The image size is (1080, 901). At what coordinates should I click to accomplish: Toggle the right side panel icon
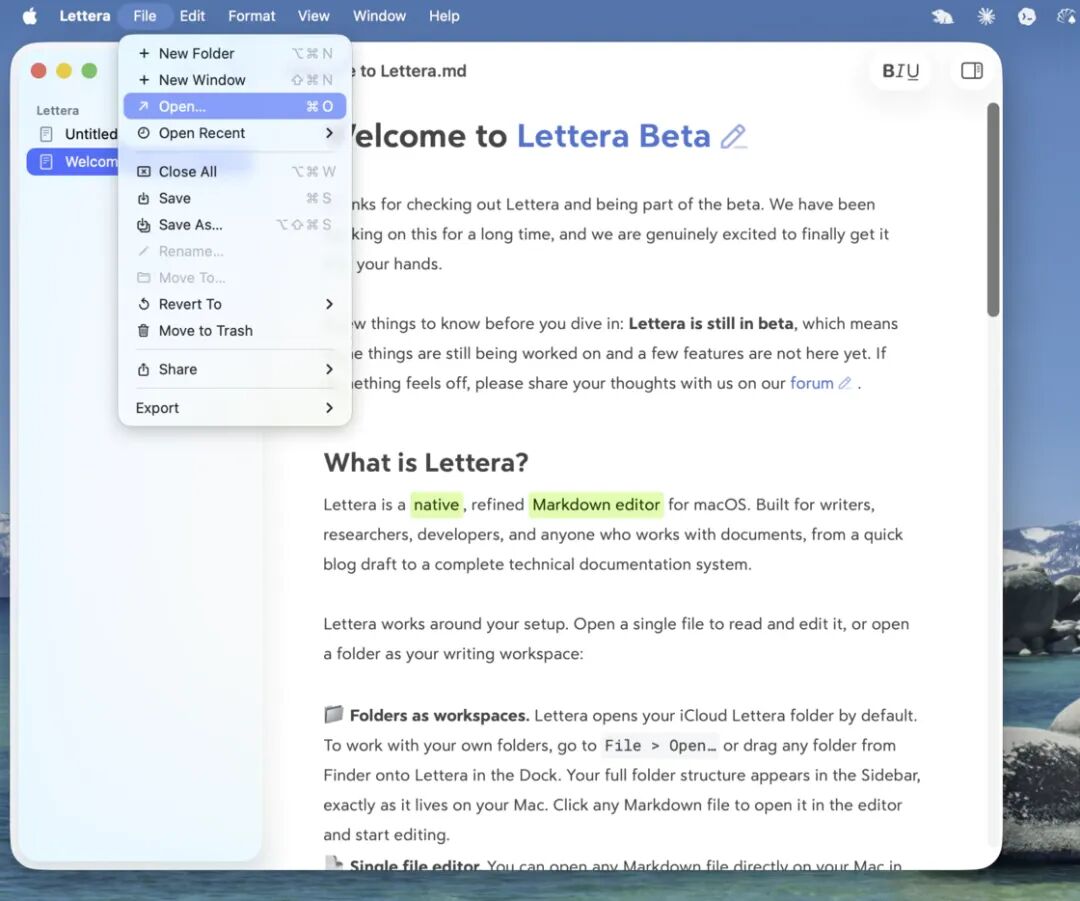click(x=972, y=71)
